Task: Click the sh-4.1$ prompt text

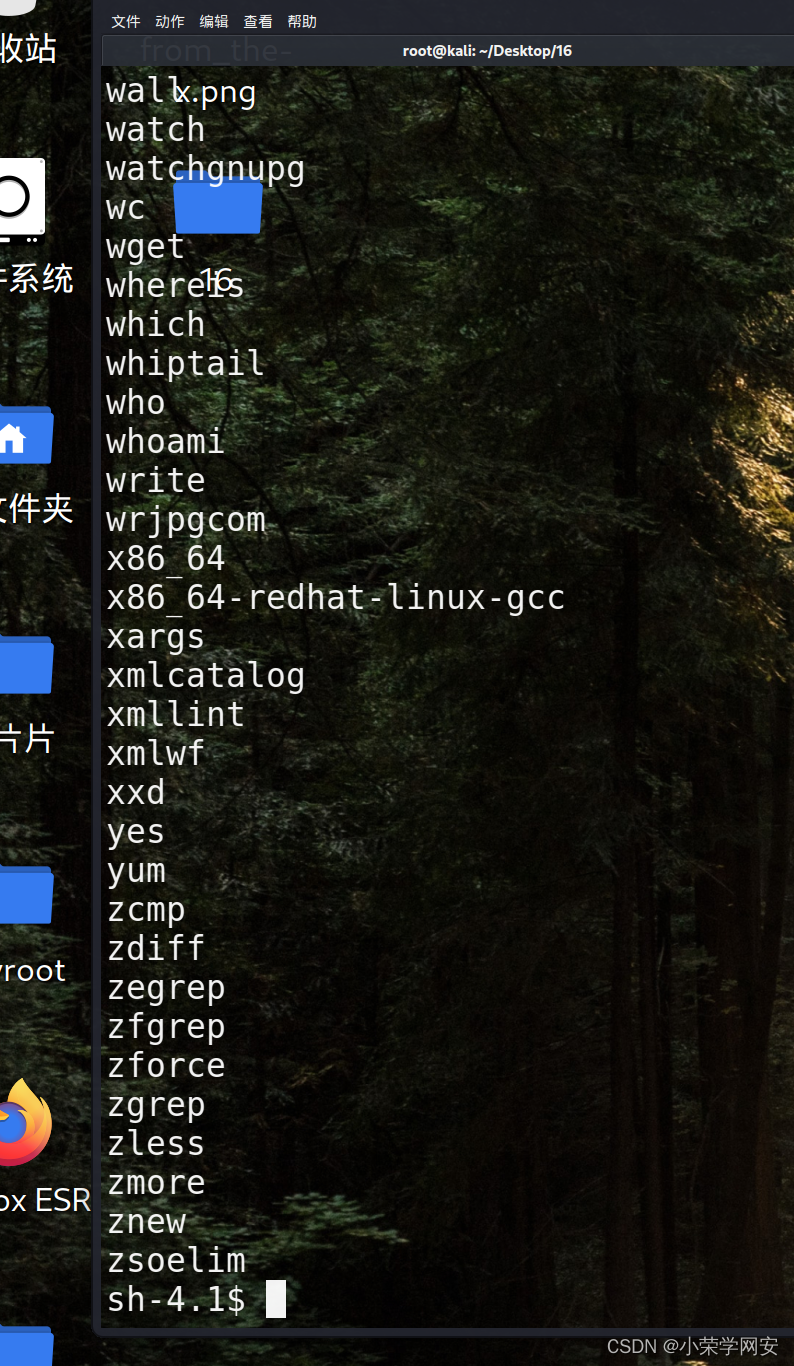Action: pyautogui.click(x=175, y=1299)
